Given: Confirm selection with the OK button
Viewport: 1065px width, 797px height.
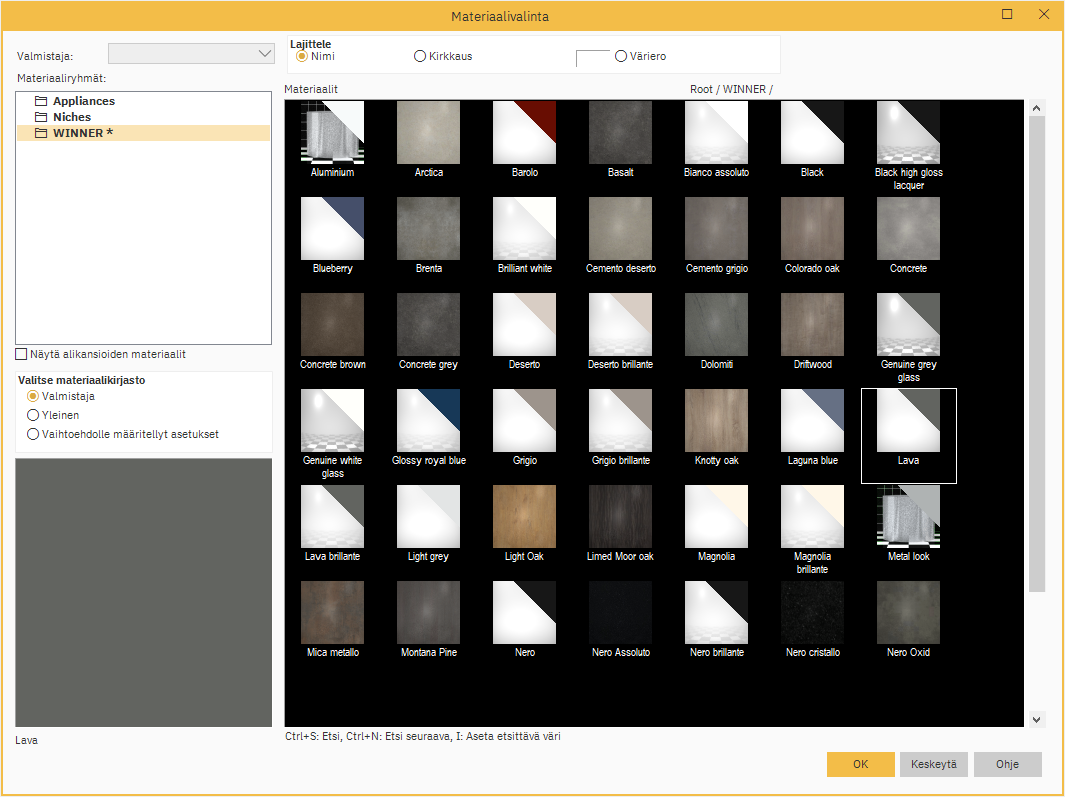Looking at the screenshot, I should (860, 764).
